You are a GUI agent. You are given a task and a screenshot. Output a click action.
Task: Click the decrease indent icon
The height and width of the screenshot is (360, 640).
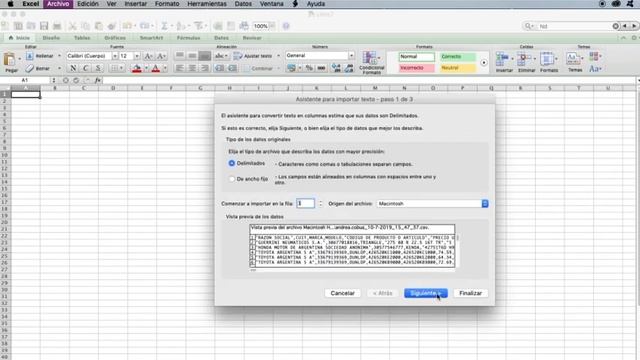(219, 68)
